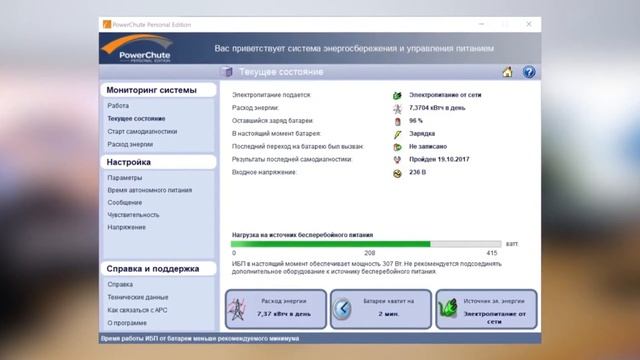Click the self-test result icon near Пройден
Image resolution: width=640 pixels, height=360 pixels.
[x=397, y=160]
